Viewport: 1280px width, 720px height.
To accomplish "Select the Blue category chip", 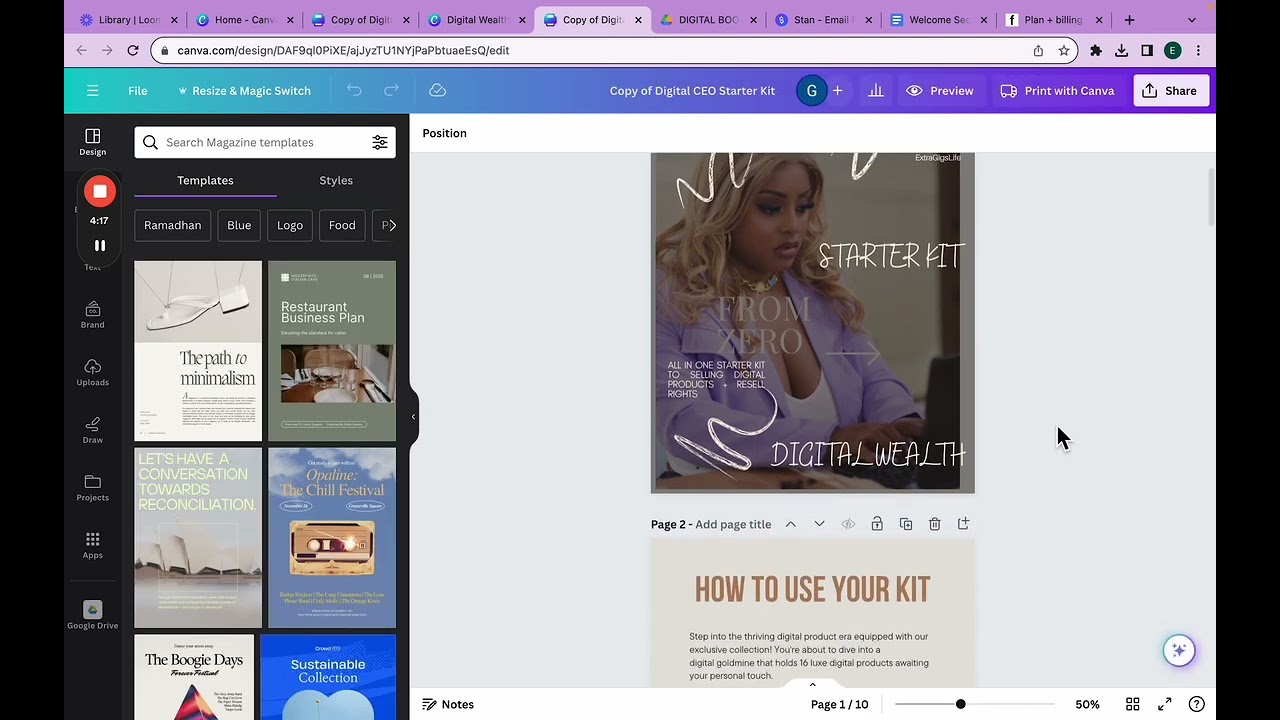I will 239,226.
